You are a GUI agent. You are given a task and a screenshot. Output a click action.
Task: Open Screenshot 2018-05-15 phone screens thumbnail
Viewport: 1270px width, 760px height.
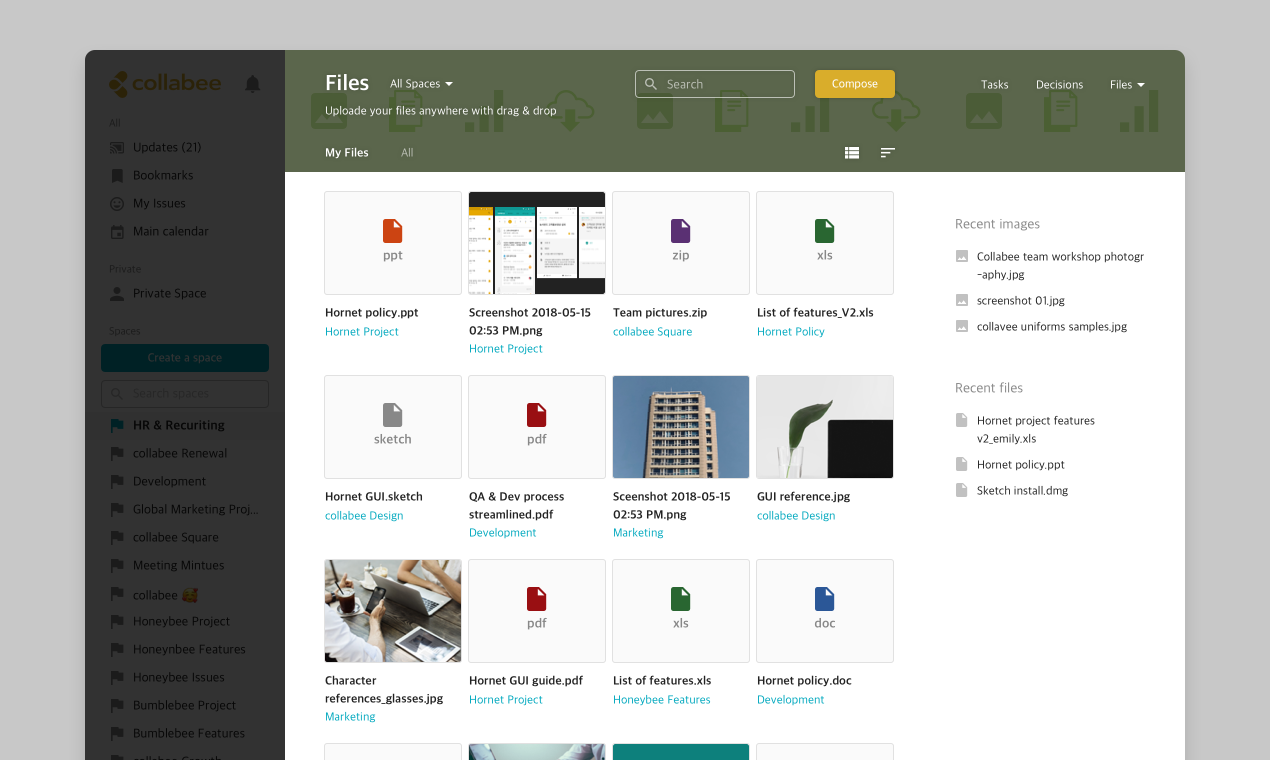[537, 243]
